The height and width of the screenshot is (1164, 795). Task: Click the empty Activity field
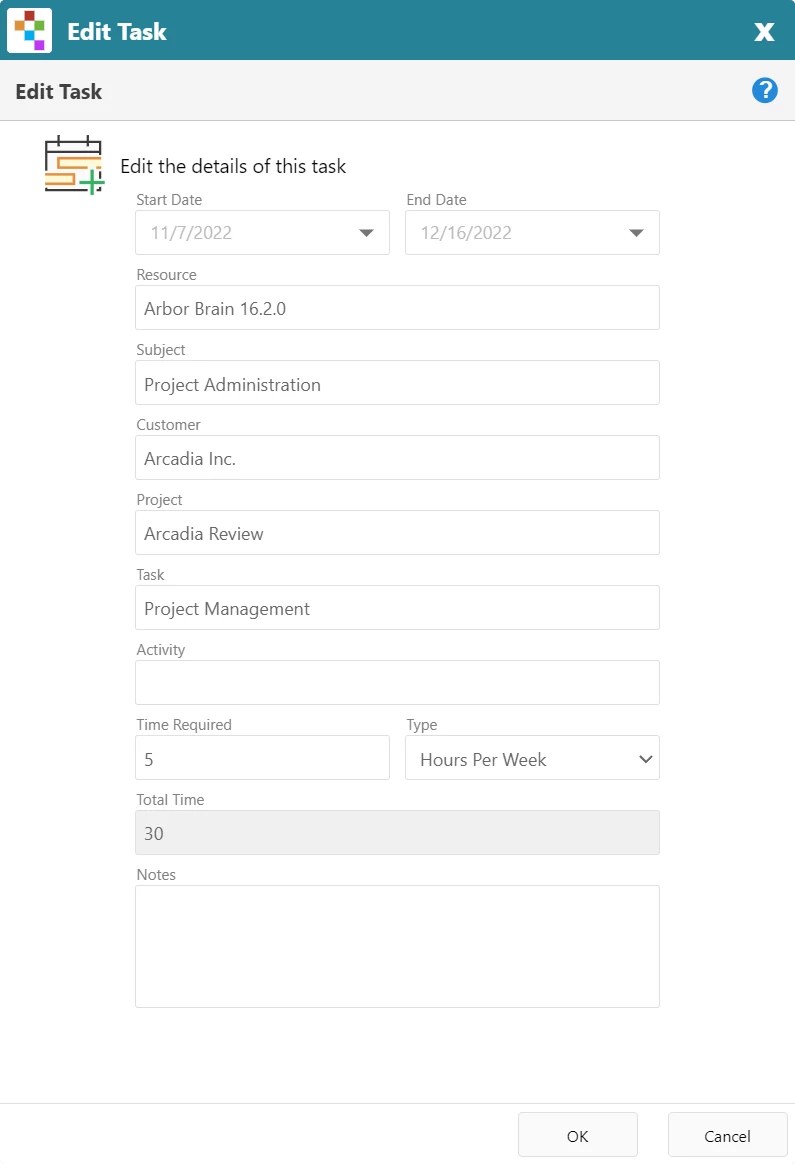click(x=397, y=683)
